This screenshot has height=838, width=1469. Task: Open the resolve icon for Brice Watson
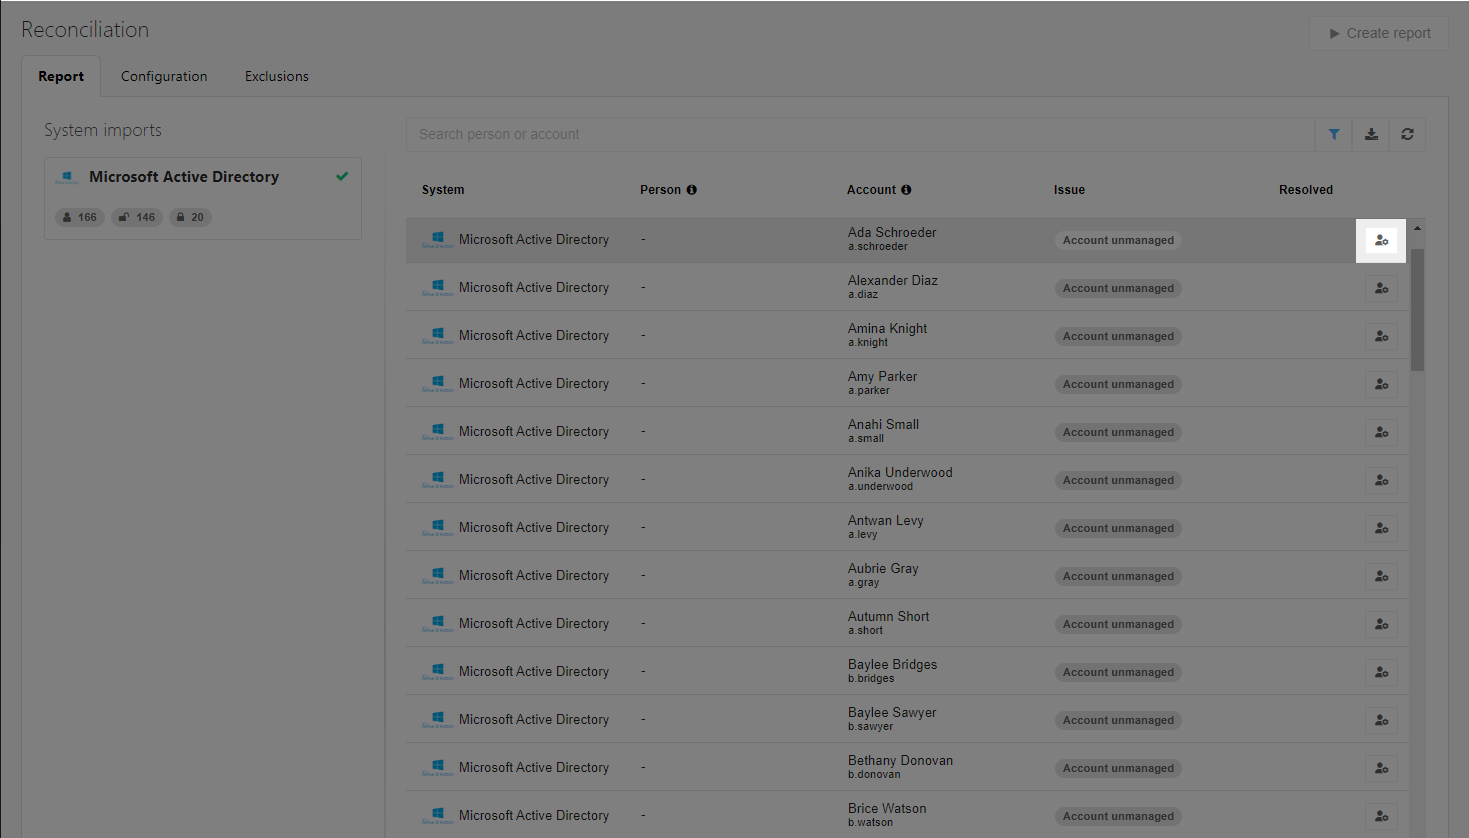1381,816
